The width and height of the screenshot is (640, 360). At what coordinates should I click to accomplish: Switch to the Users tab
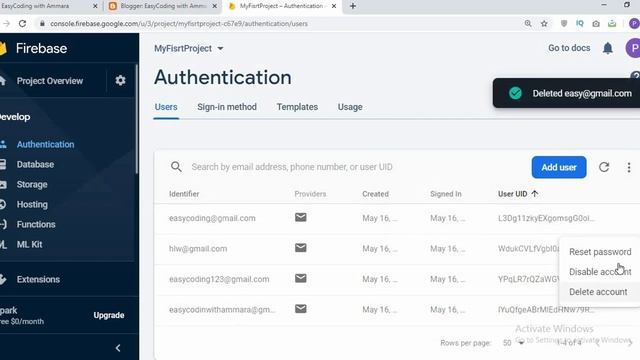(x=166, y=107)
